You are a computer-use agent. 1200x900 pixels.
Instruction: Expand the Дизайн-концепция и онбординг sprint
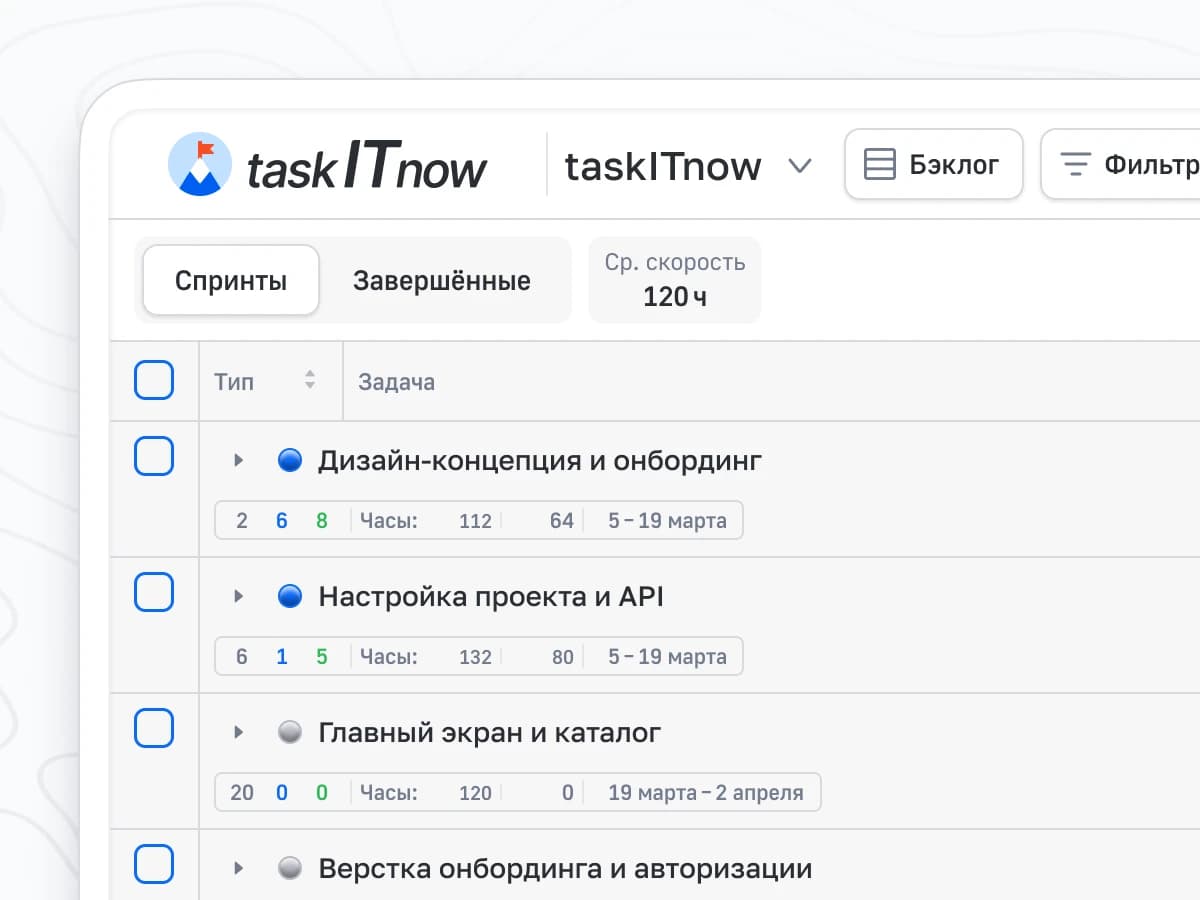[x=238, y=460]
